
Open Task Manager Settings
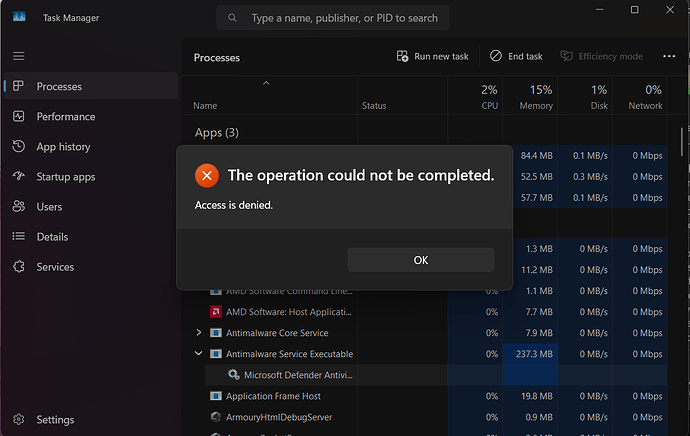click(x=55, y=420)
